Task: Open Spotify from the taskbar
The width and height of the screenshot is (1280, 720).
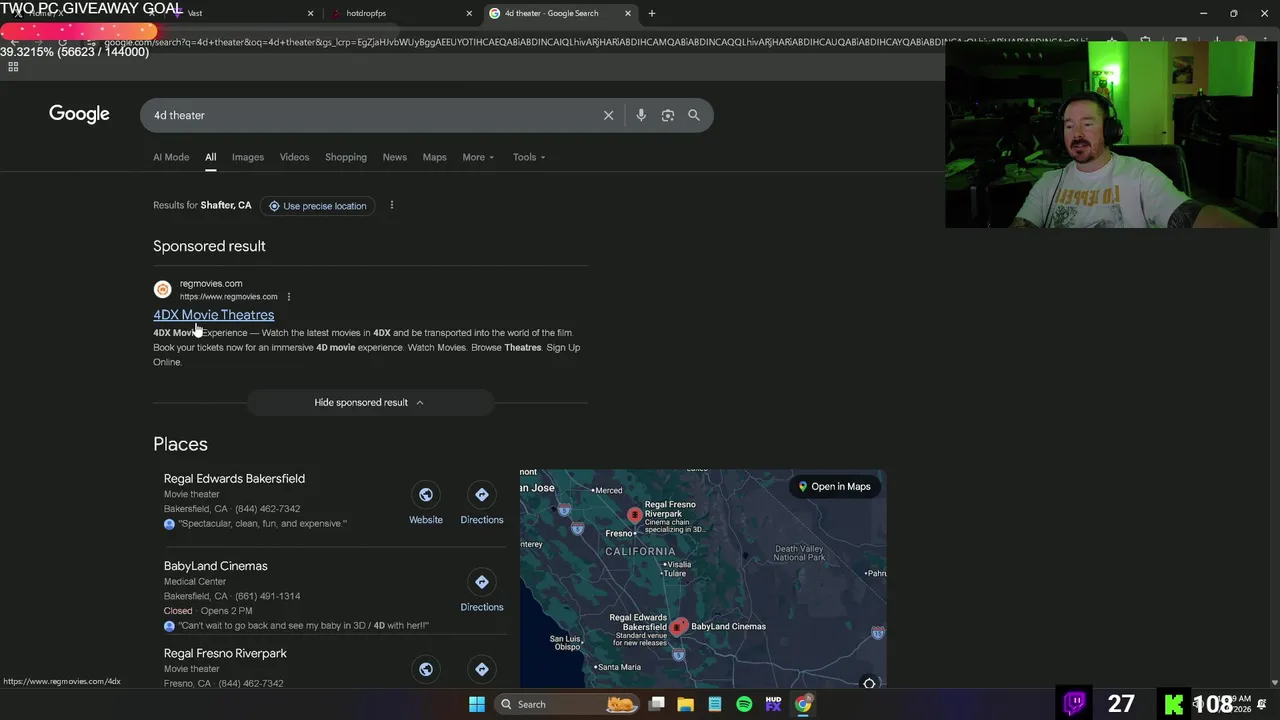Action: pyautogui.click(x=744, y=704)
